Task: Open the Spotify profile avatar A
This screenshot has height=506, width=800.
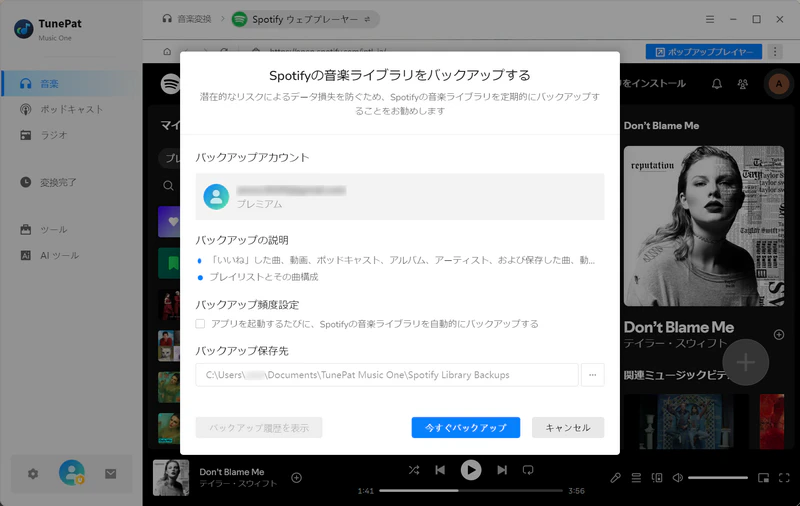Action: [779, 84]
